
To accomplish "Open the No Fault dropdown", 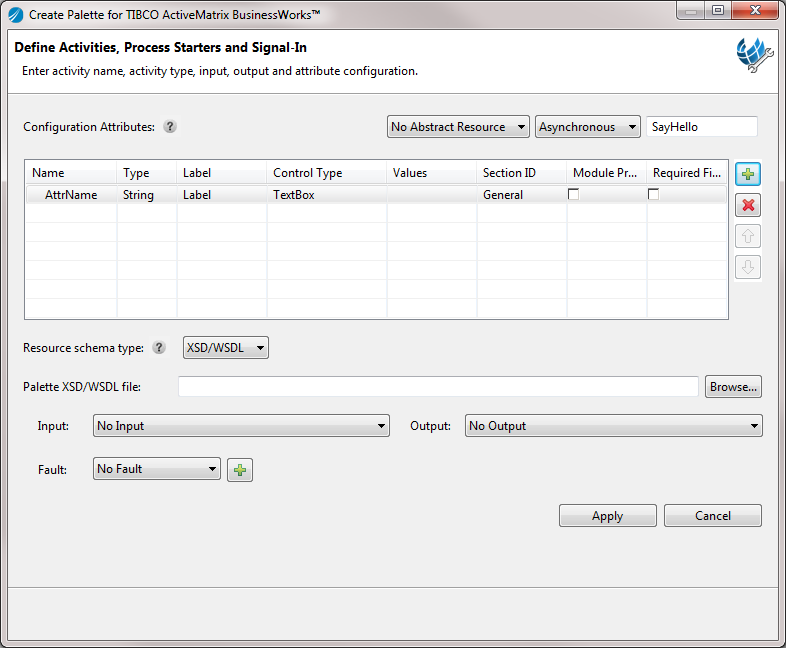I will (157, 469).
